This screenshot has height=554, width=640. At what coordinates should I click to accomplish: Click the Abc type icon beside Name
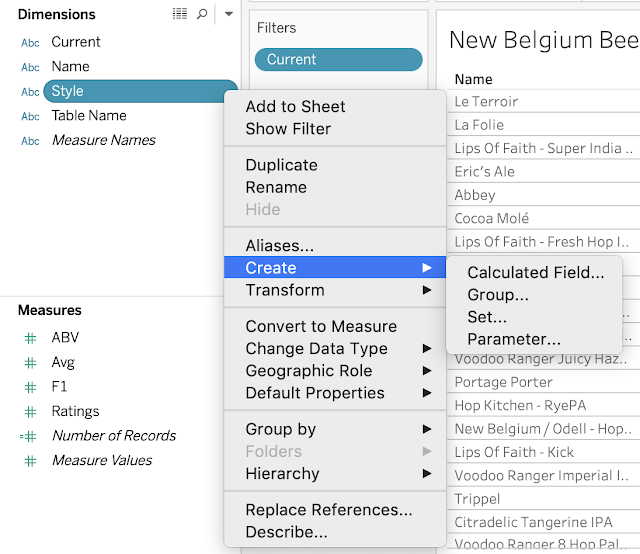[x=31, y=67]
